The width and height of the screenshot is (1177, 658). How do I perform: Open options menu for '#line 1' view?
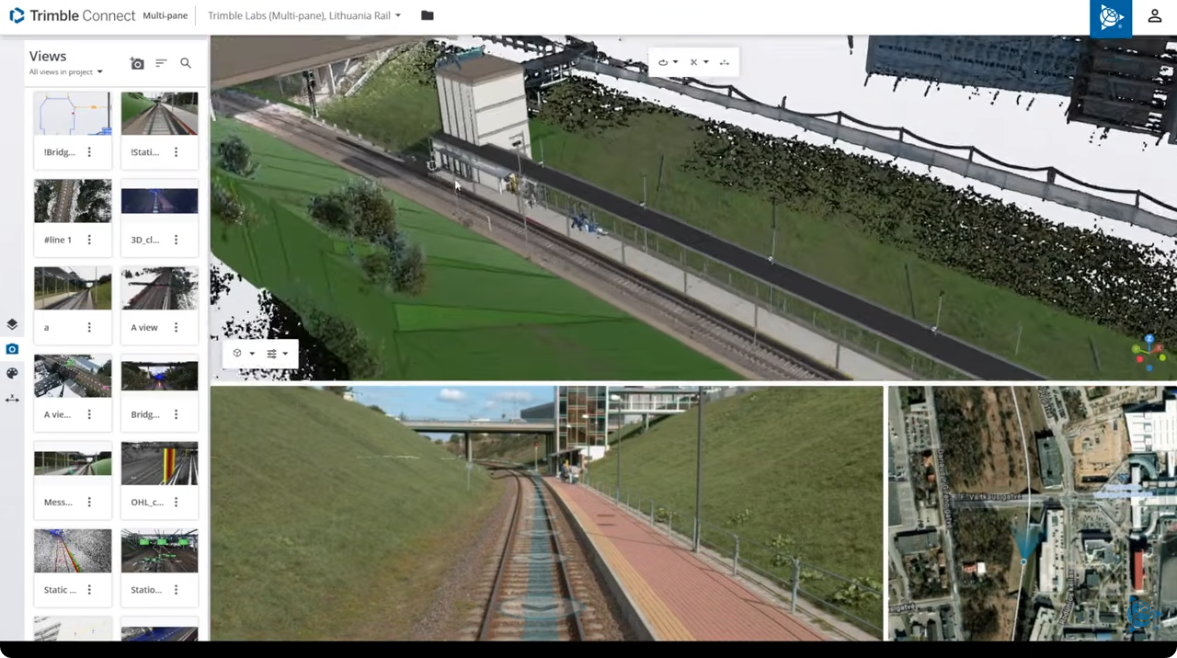(x=89, y=240)
